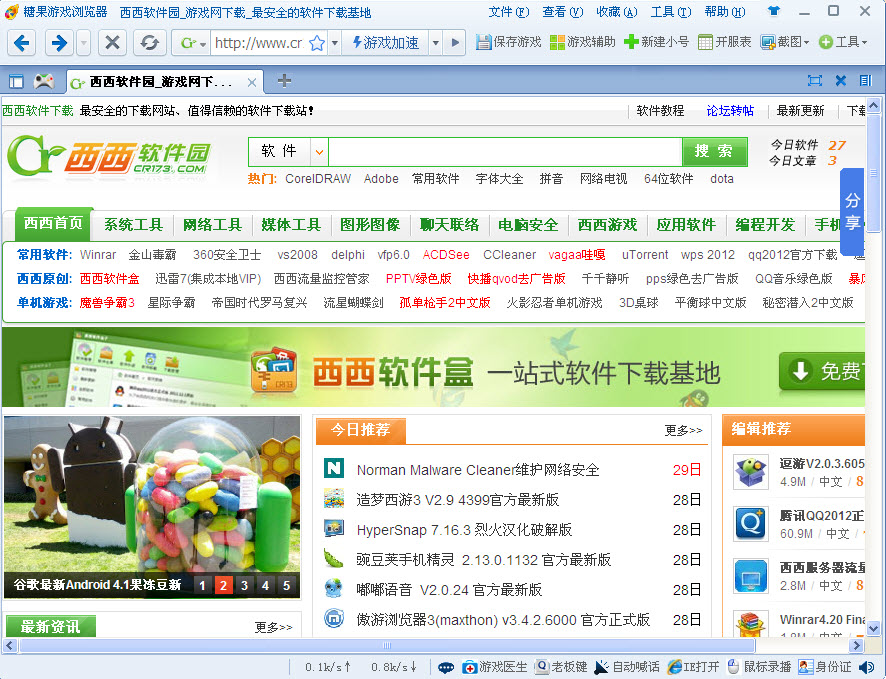Add a new tab with plus button
This screenshot has height=679, width=886.
[x=284, y=81]
